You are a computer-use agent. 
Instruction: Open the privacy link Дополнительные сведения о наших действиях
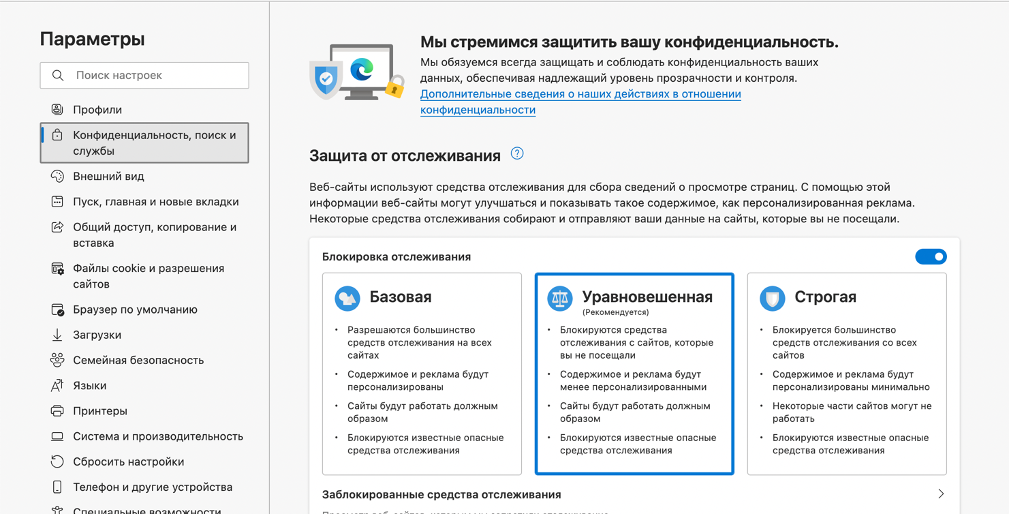click(x=580, y=102)
